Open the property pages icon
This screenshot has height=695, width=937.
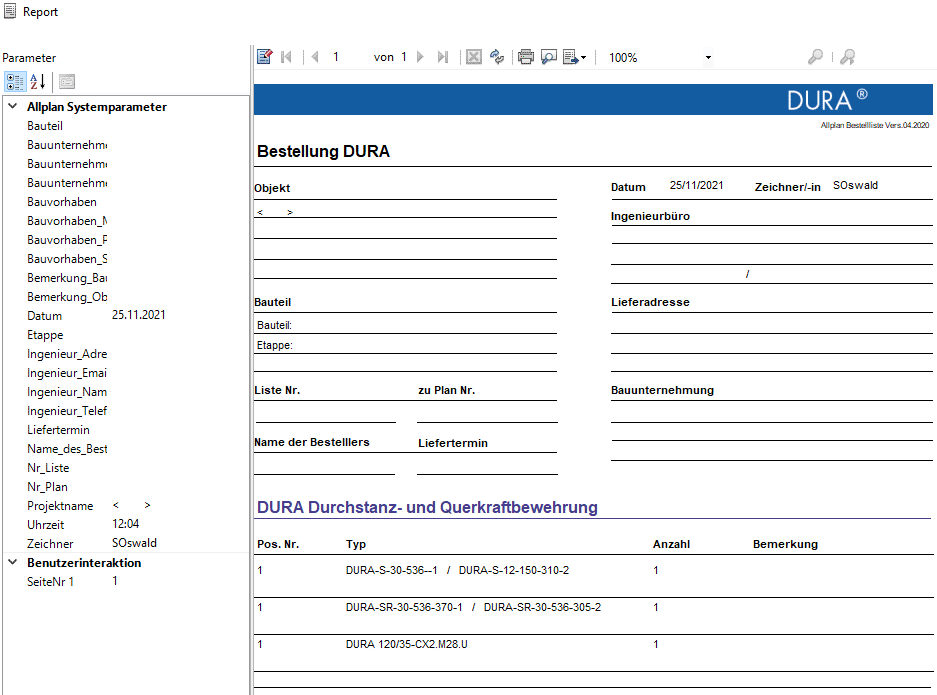(67, 81)
